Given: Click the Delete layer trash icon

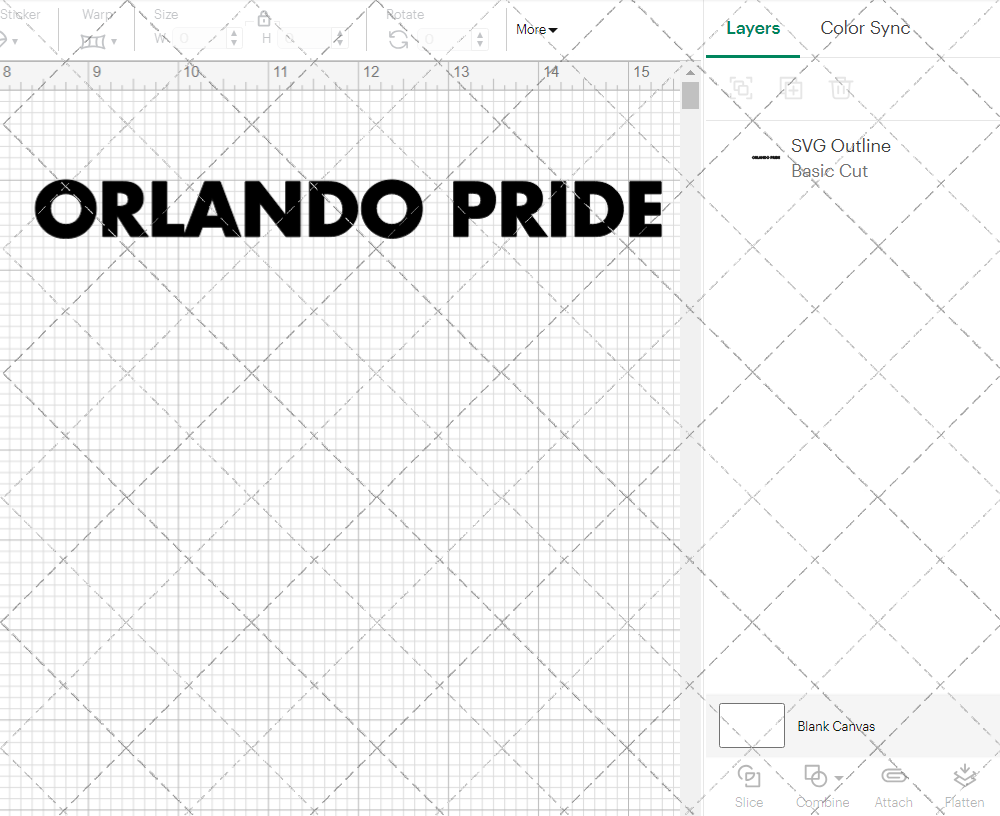Looking at the screenshot, I should 841,88.
